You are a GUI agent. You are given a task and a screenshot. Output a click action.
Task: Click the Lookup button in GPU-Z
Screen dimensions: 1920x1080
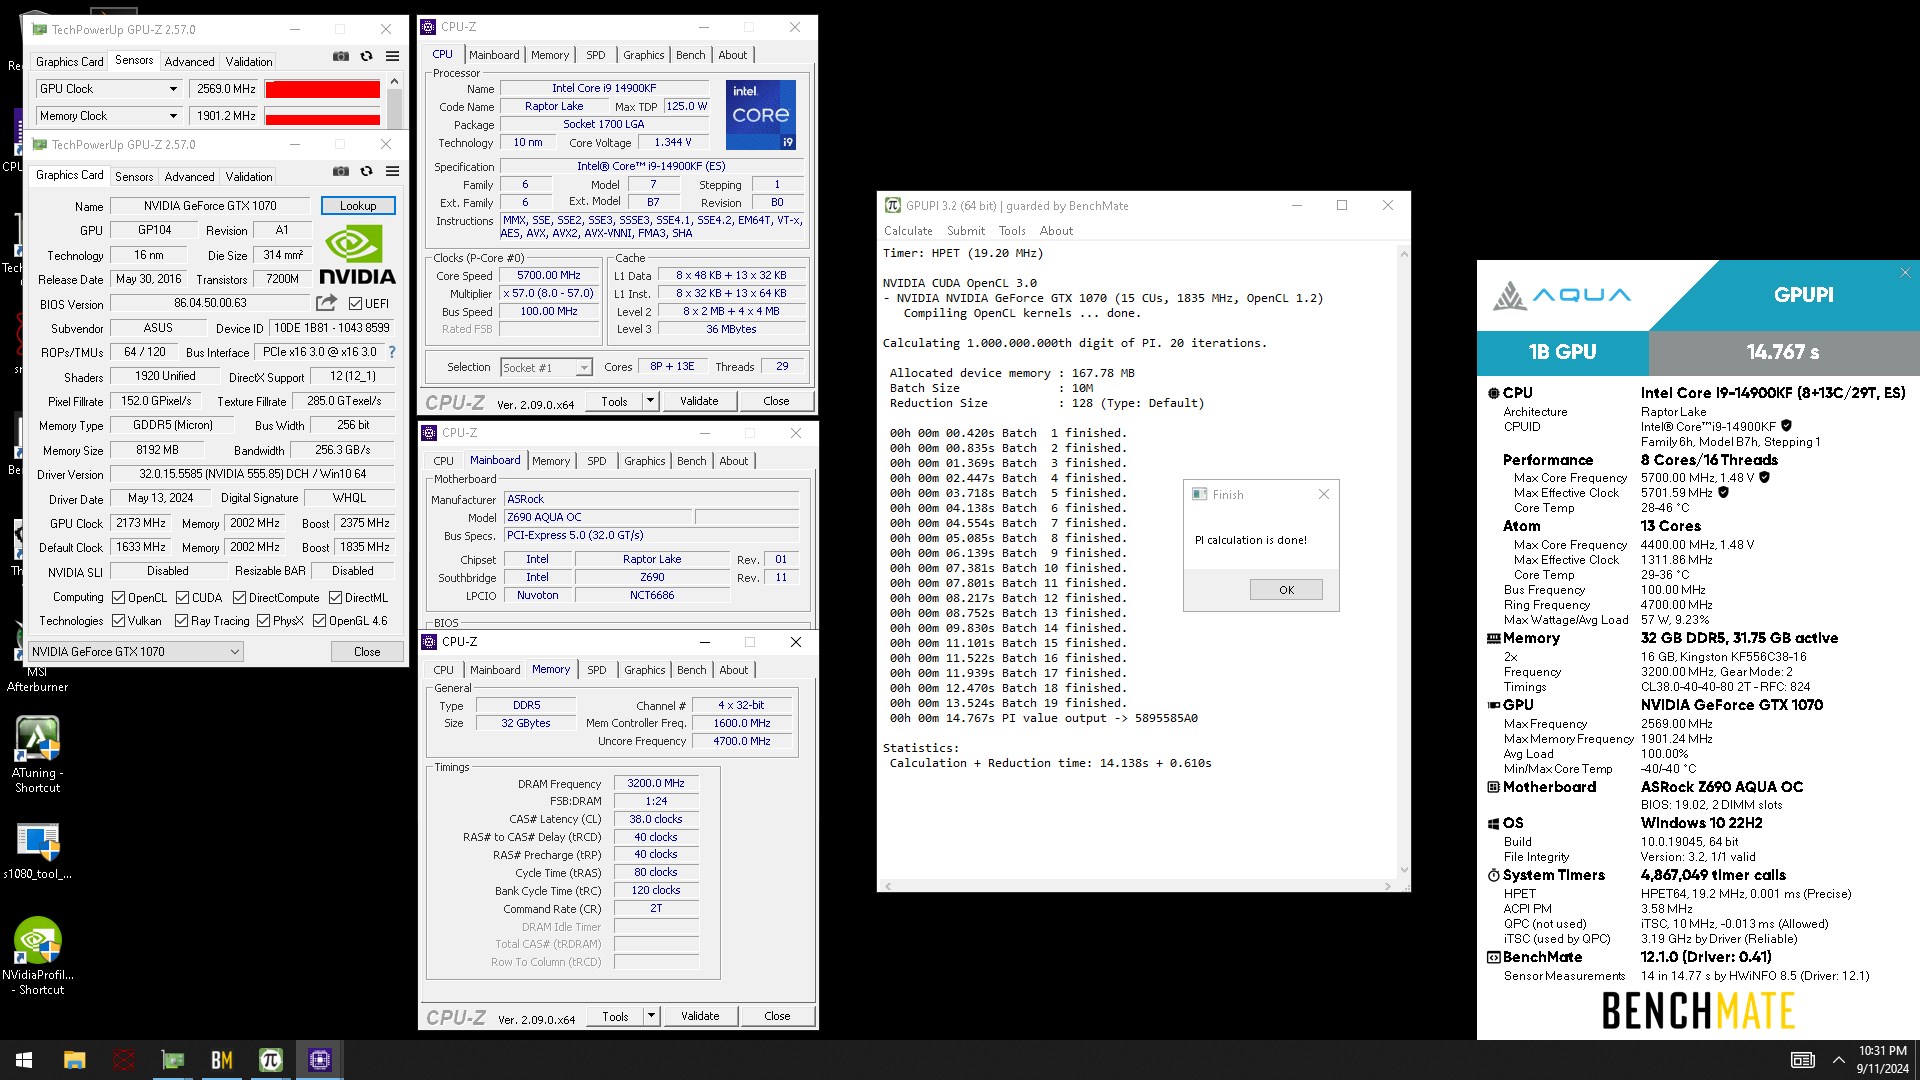[358, 206]
